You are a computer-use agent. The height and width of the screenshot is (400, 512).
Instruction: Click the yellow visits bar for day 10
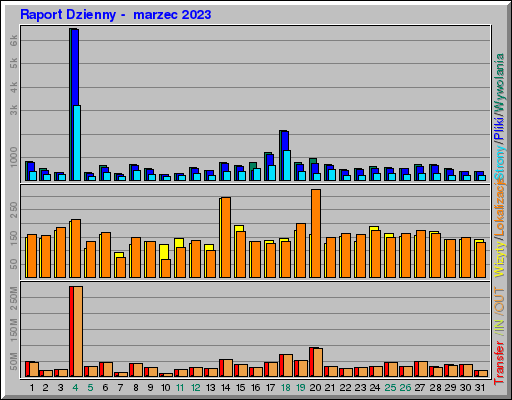pyautogui.click(x=164, y=252)
